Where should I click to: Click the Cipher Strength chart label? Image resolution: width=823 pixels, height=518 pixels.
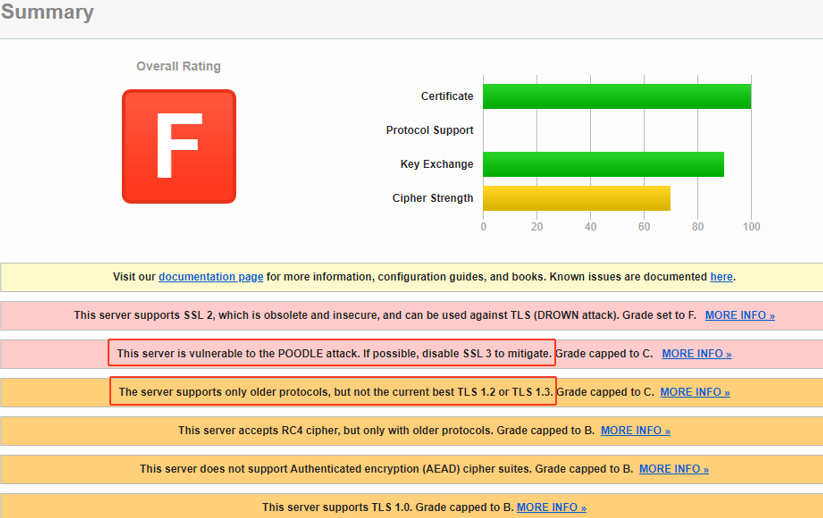click(432, 198)
